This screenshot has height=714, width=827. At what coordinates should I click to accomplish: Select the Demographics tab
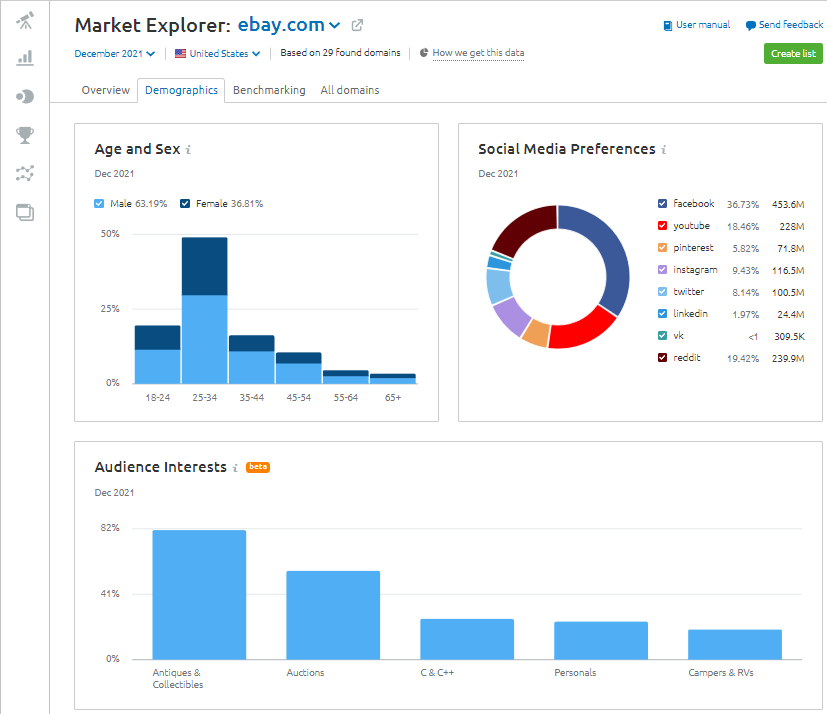click(181, 90)
